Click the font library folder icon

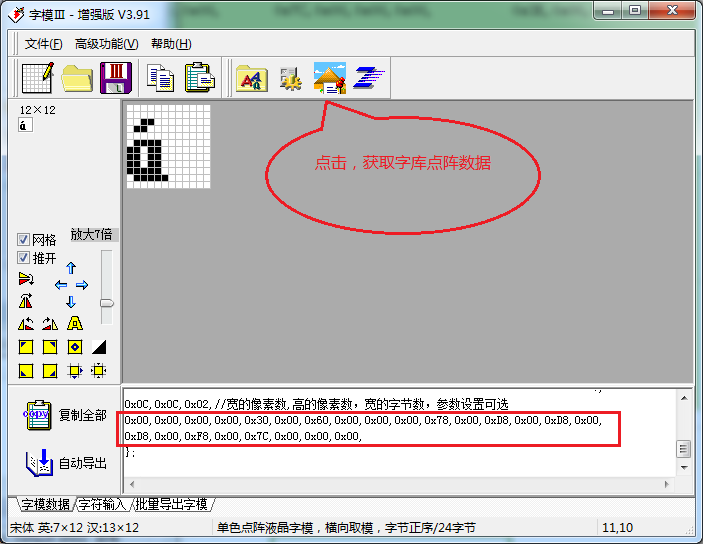click(x=250, y=77)
